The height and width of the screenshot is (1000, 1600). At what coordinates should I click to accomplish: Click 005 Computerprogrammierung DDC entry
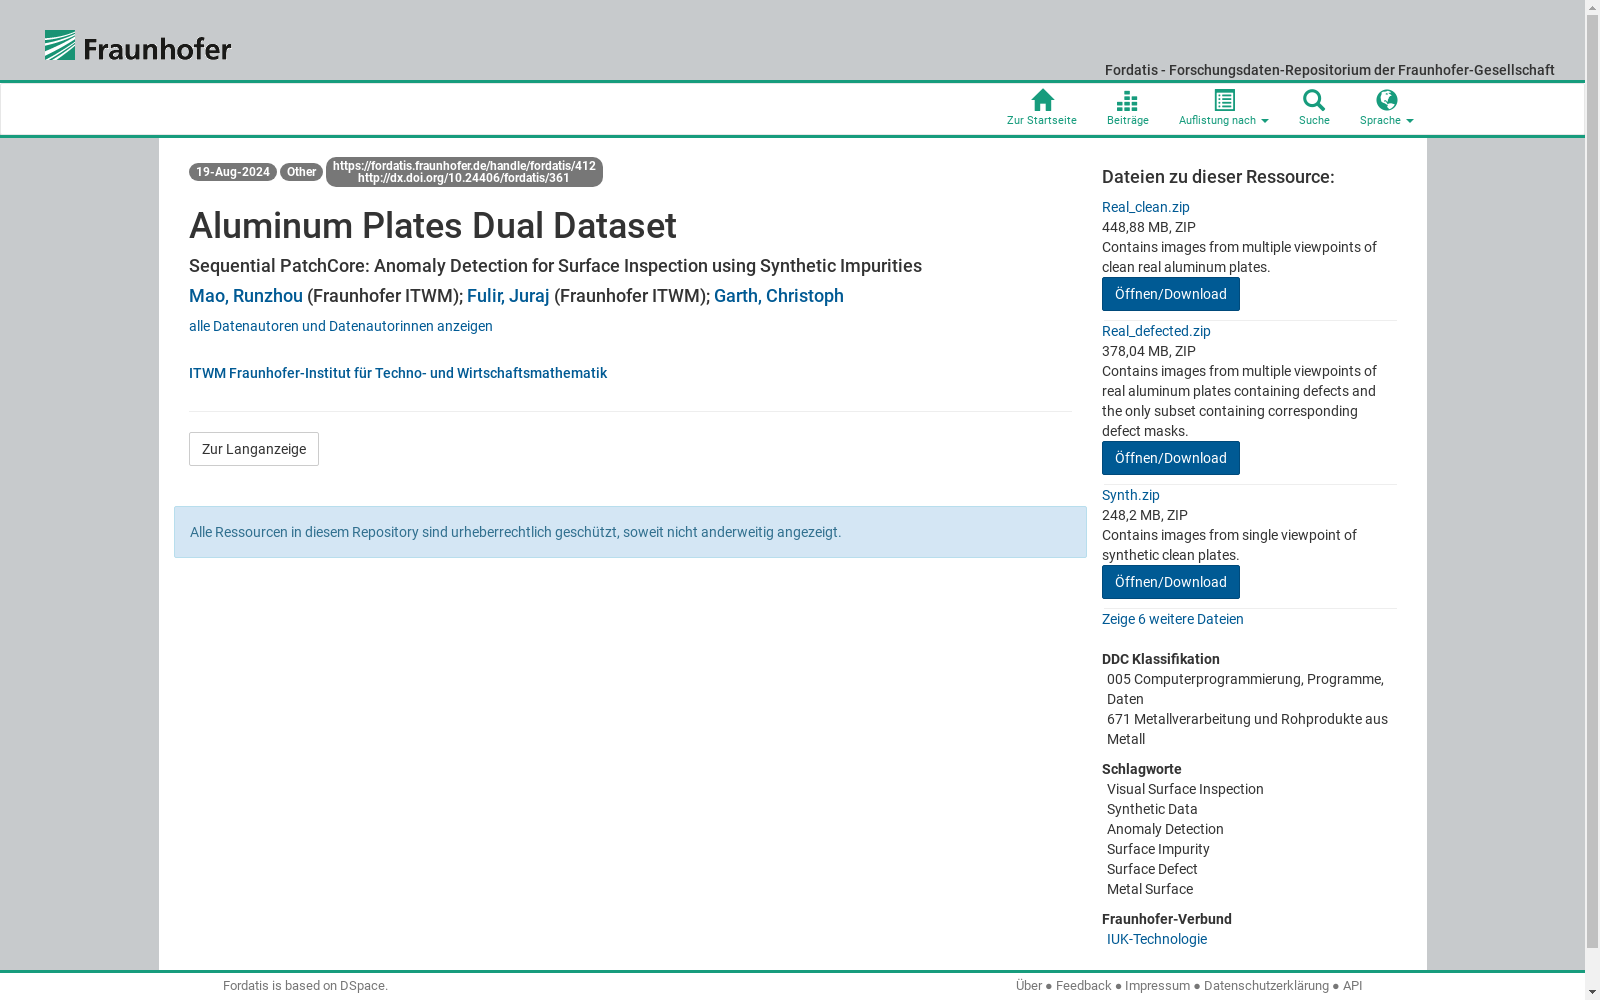click(1245, 689)
